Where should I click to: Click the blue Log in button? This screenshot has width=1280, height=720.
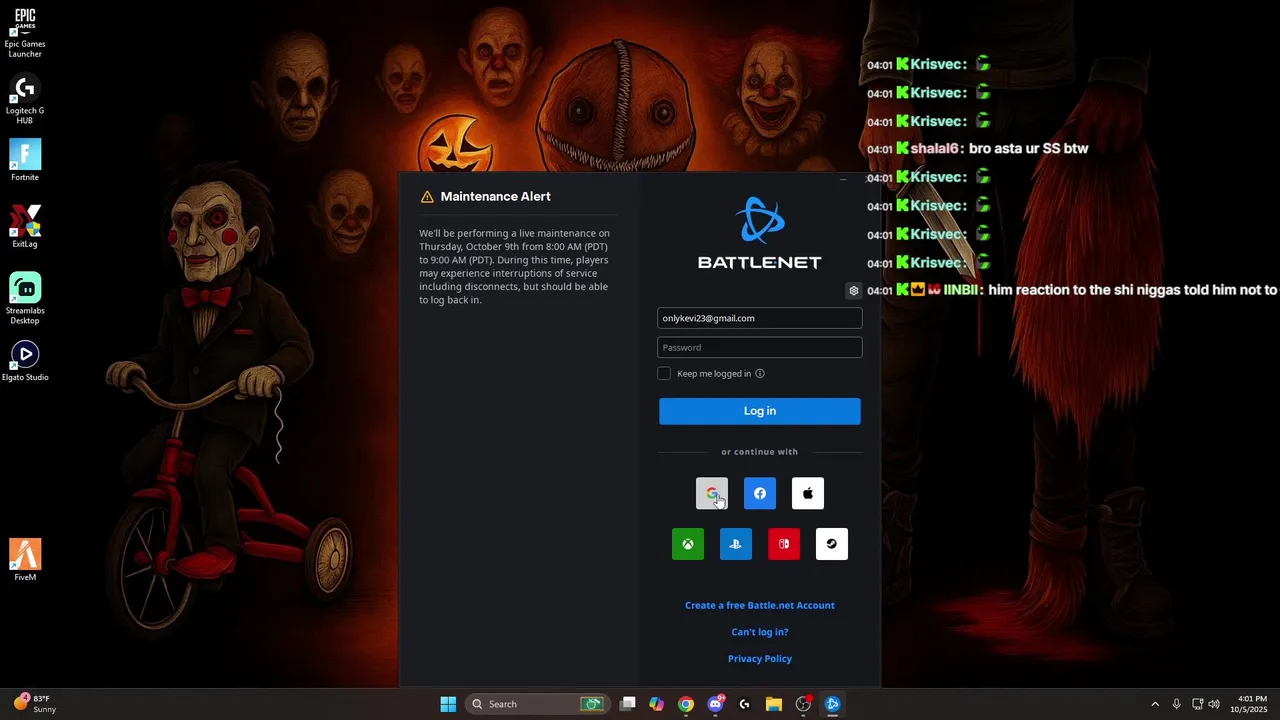[760, 411]
